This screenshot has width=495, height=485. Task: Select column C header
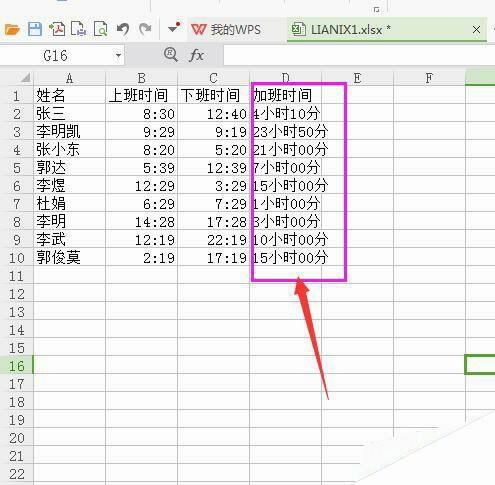click(213, 78)
